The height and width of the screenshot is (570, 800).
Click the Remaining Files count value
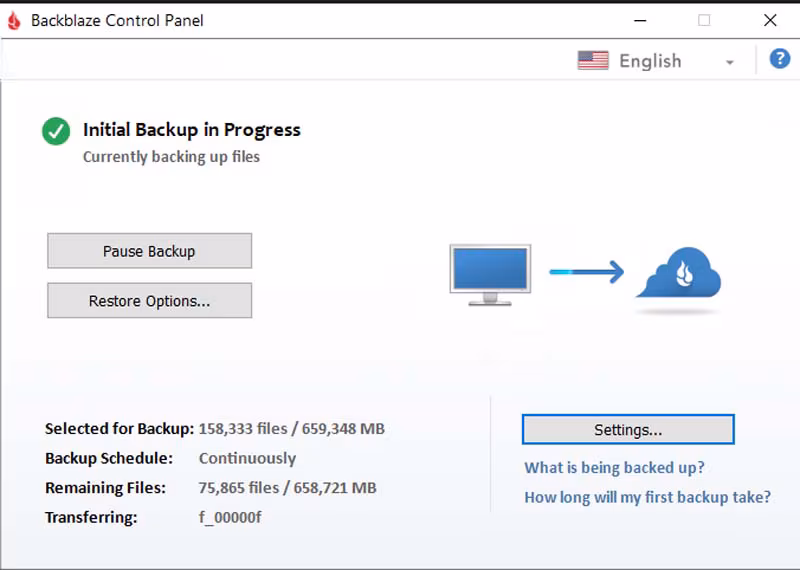click(288, 488)
